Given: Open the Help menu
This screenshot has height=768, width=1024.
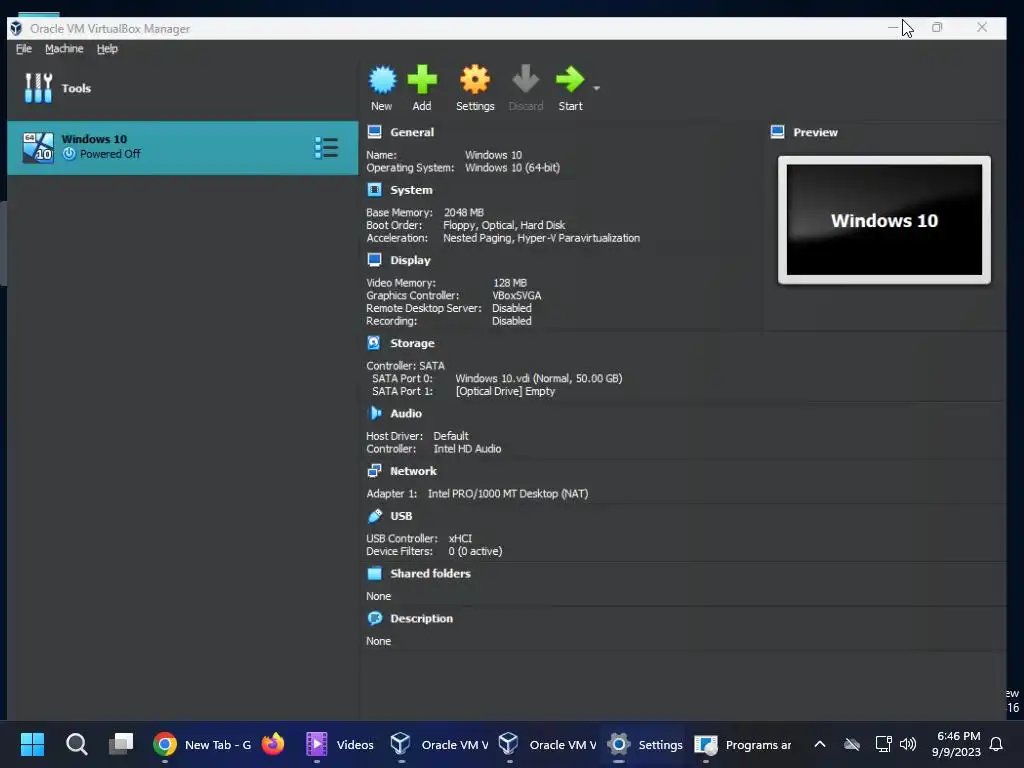Looking at the screenshot, I should tap(107, 49).
